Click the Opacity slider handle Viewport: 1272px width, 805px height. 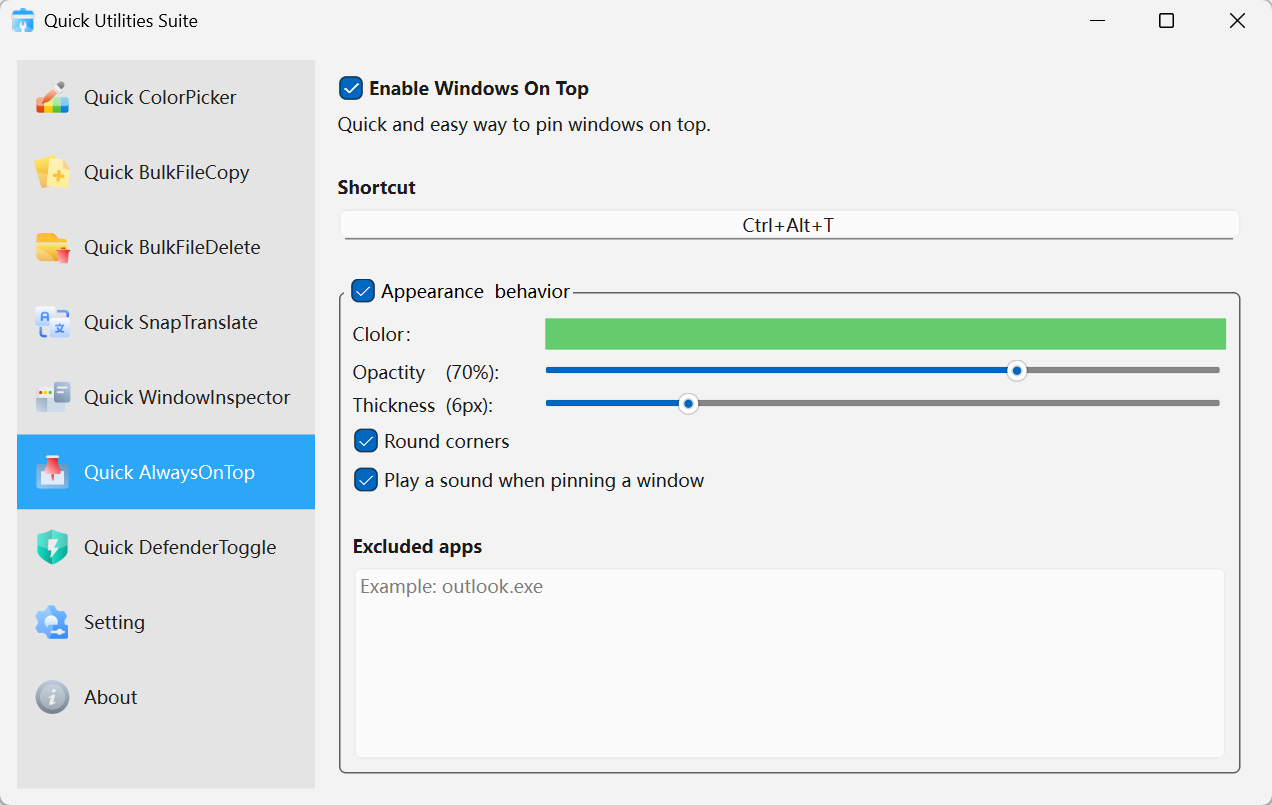(x=1017, y=371)
